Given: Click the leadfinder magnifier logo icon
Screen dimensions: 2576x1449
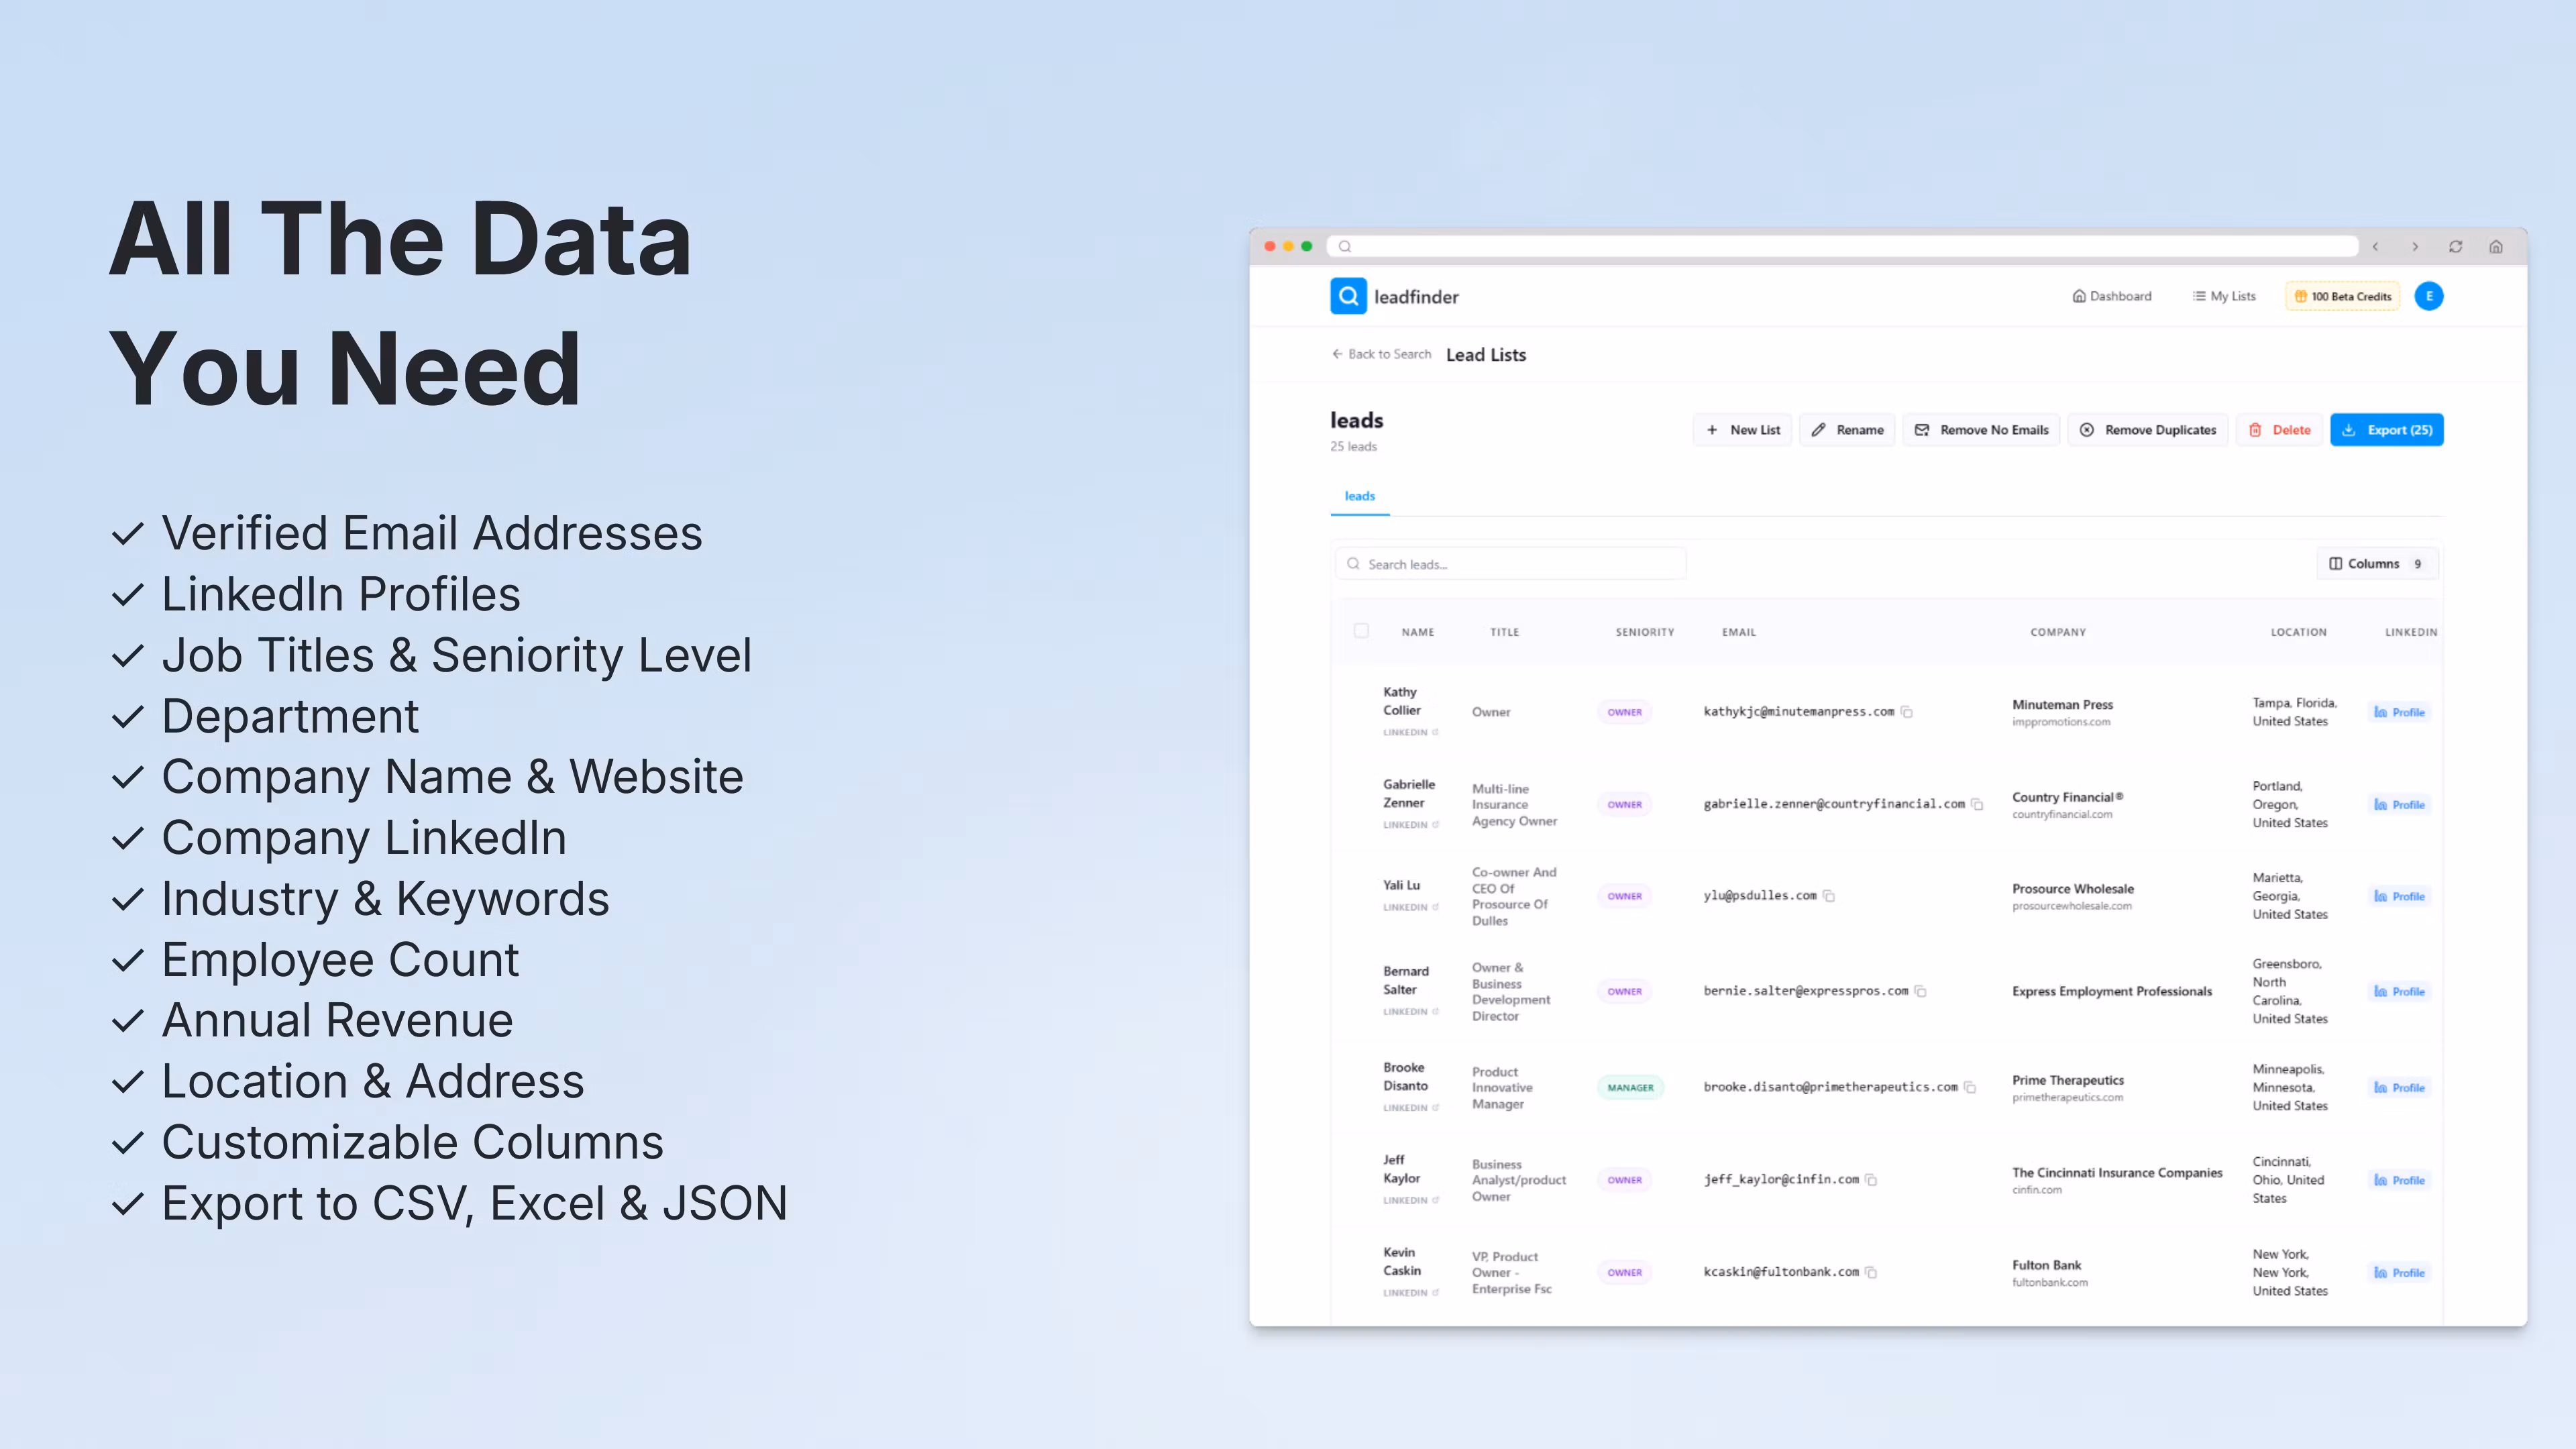Looking at the screenshot, I should [1348, 296].
